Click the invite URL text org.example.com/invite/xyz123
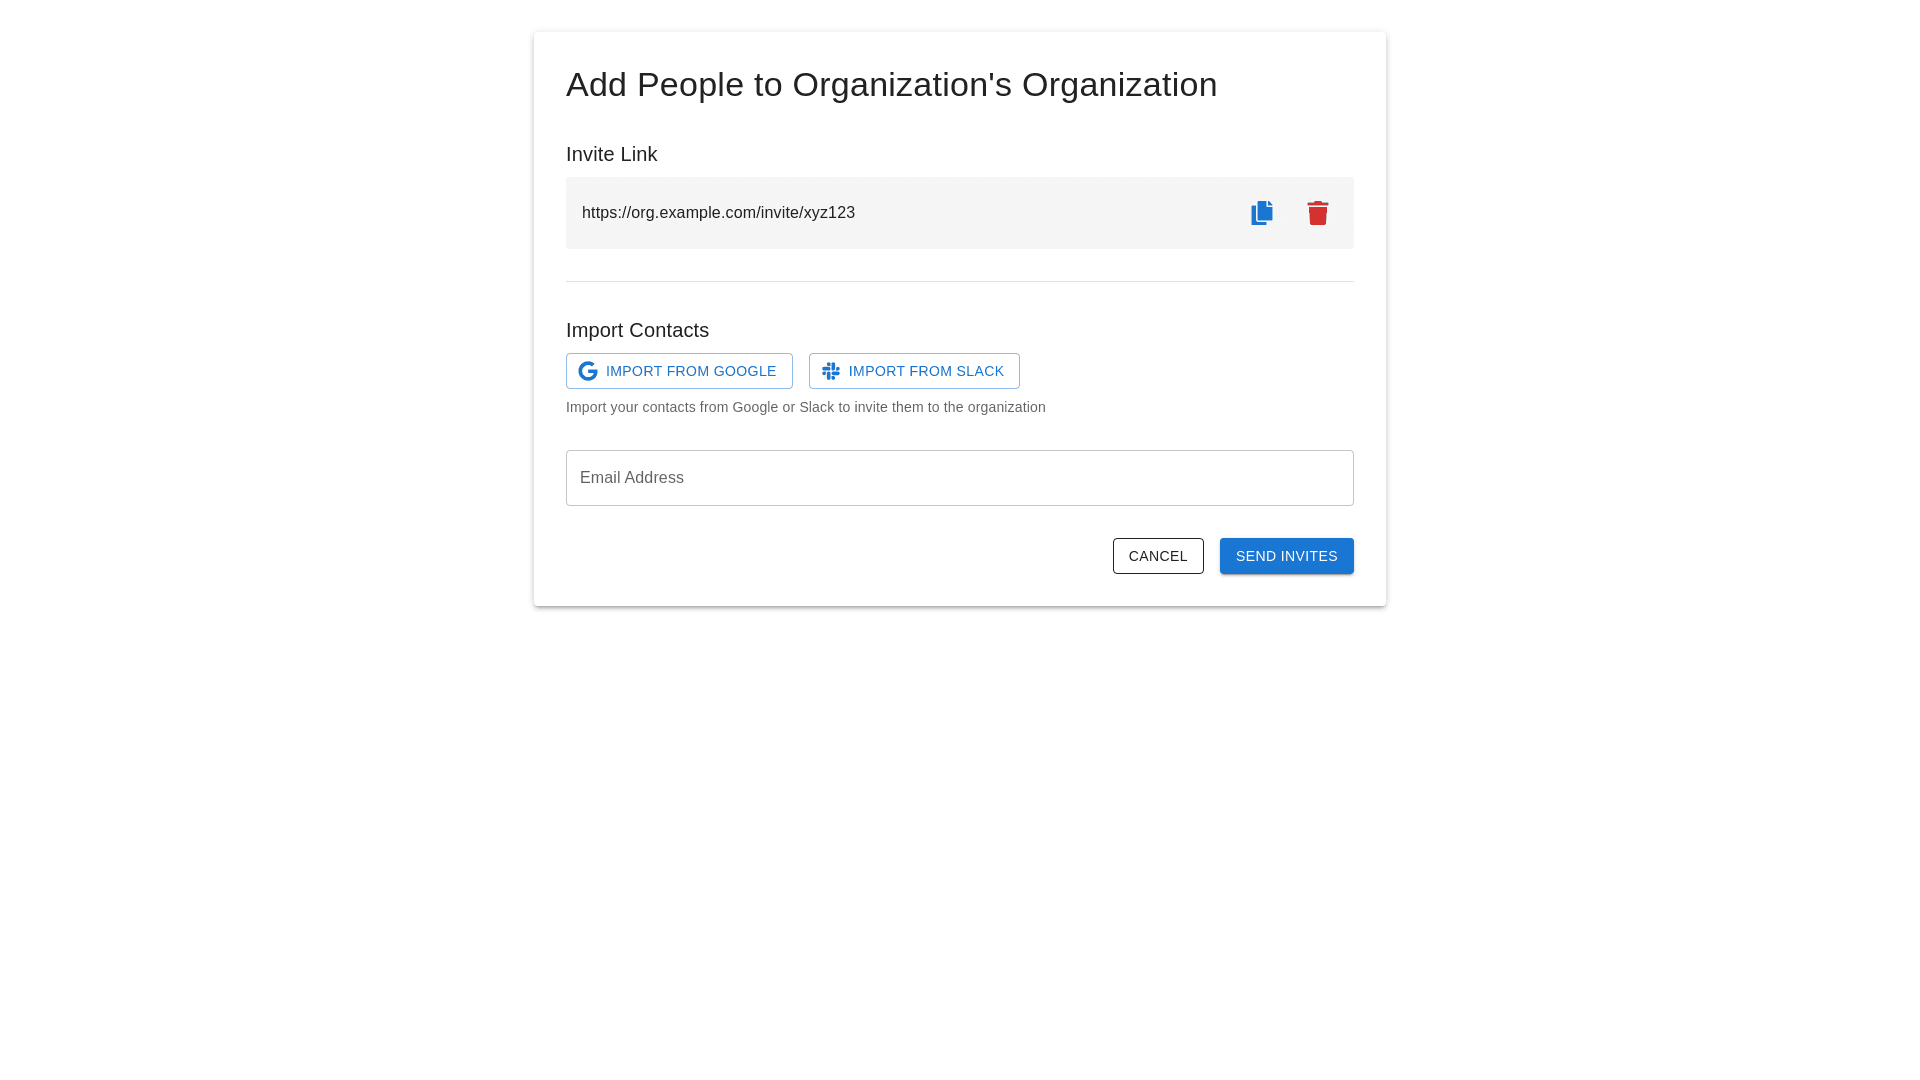The height and width of the screenshot is (1080, 1920). click(718, 213)
